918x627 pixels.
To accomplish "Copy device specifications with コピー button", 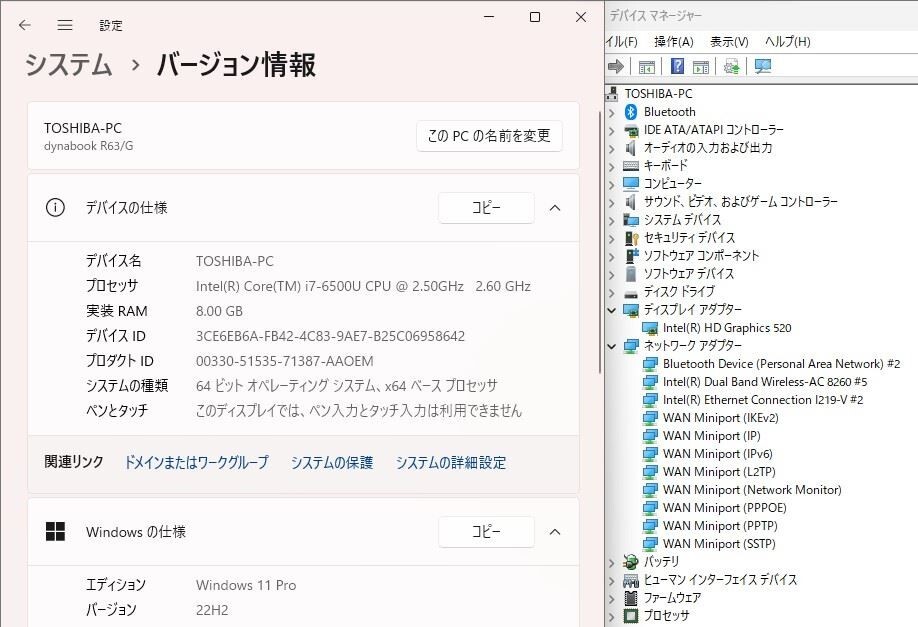I will pos(486,207).
